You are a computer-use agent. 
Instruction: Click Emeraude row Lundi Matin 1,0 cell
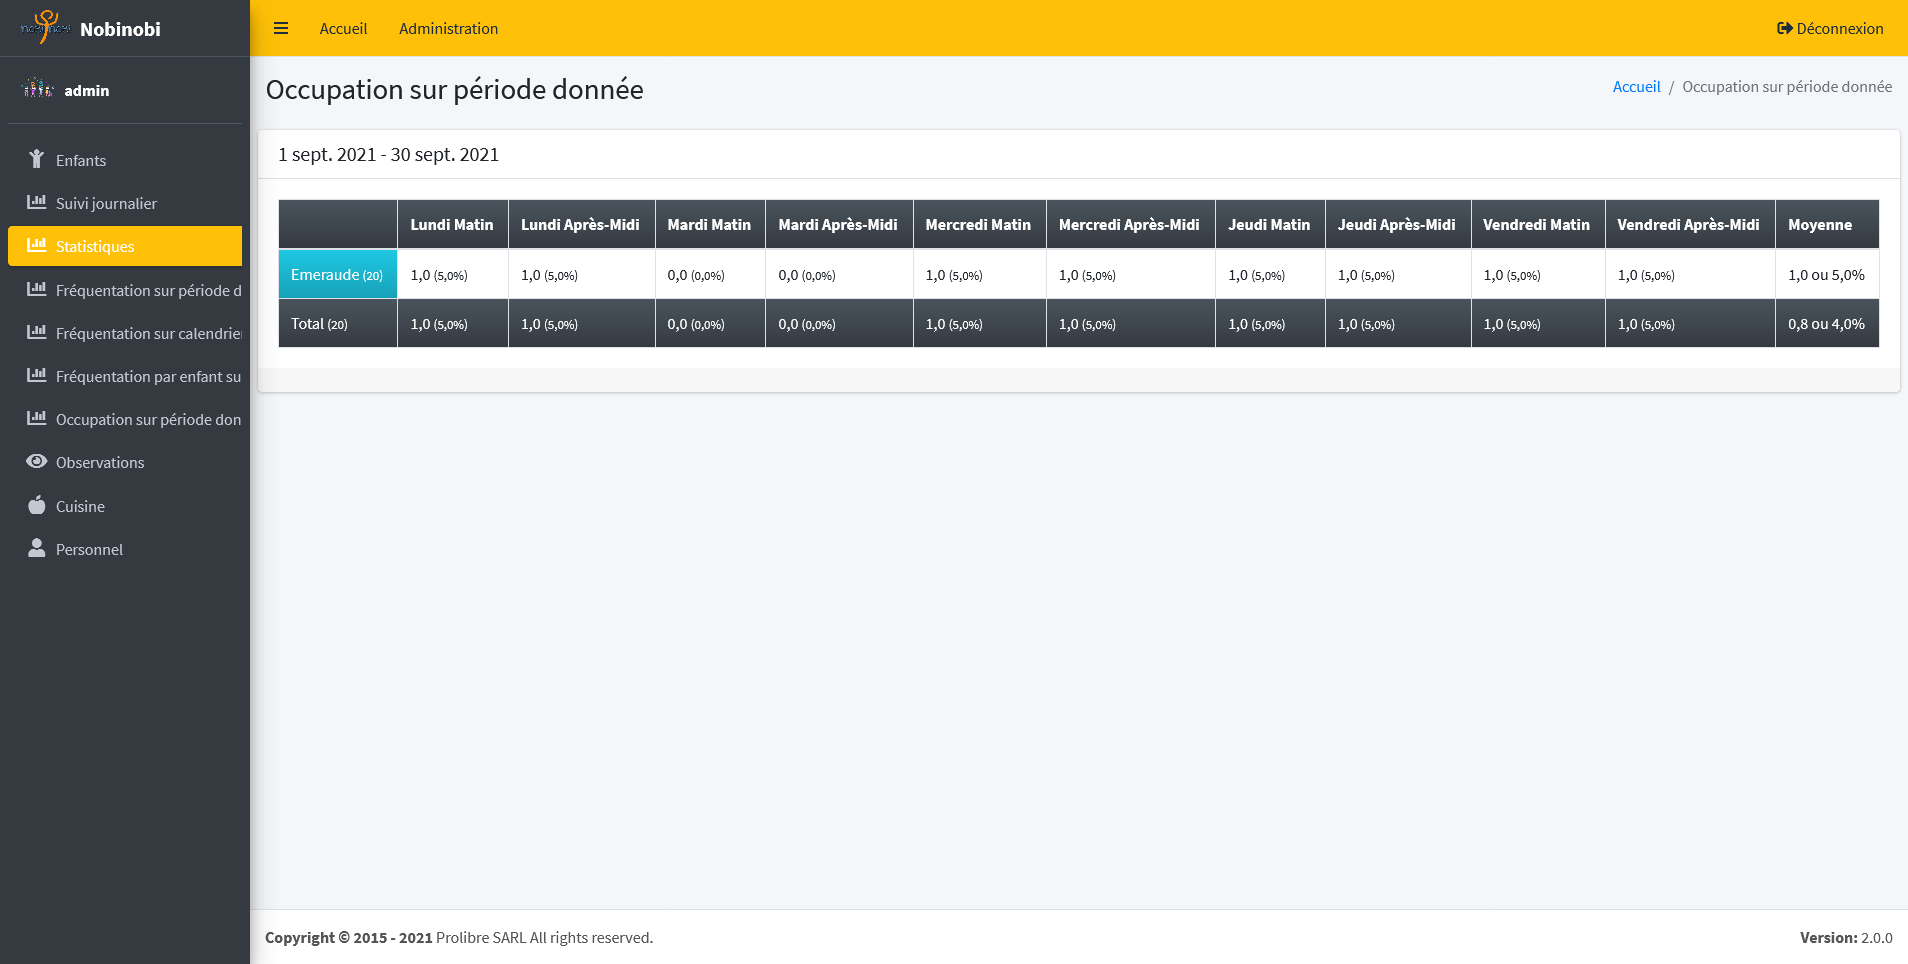(452, 274)
